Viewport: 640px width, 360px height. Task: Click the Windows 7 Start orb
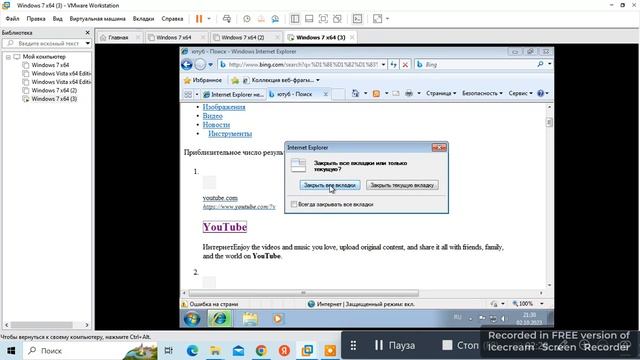(192, 318)
